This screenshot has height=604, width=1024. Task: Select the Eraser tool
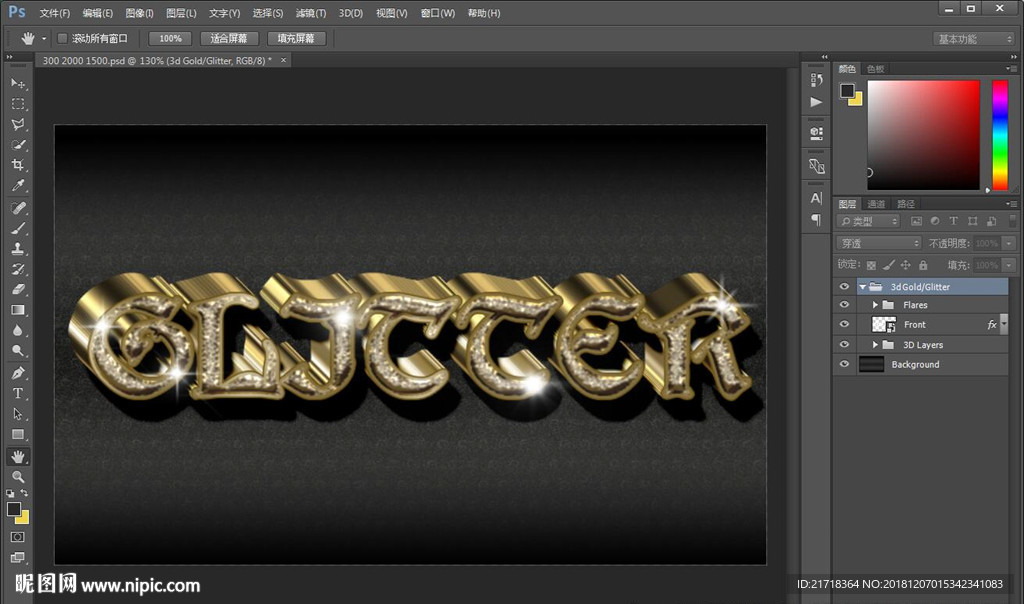point(18,289)
